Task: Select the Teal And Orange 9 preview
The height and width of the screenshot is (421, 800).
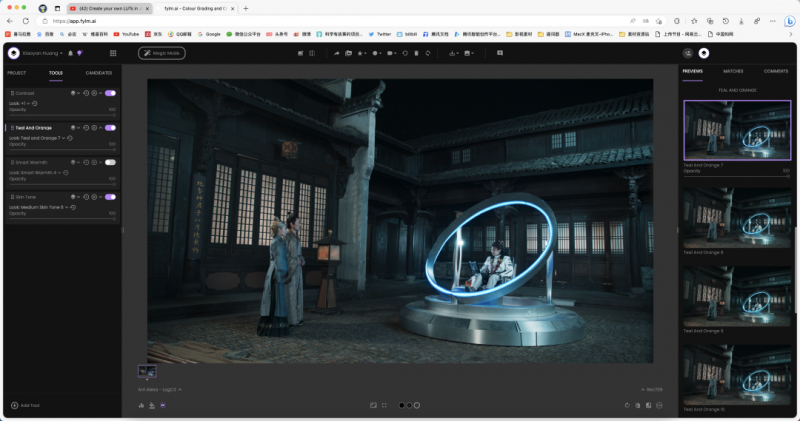Action: pos(737,296)
